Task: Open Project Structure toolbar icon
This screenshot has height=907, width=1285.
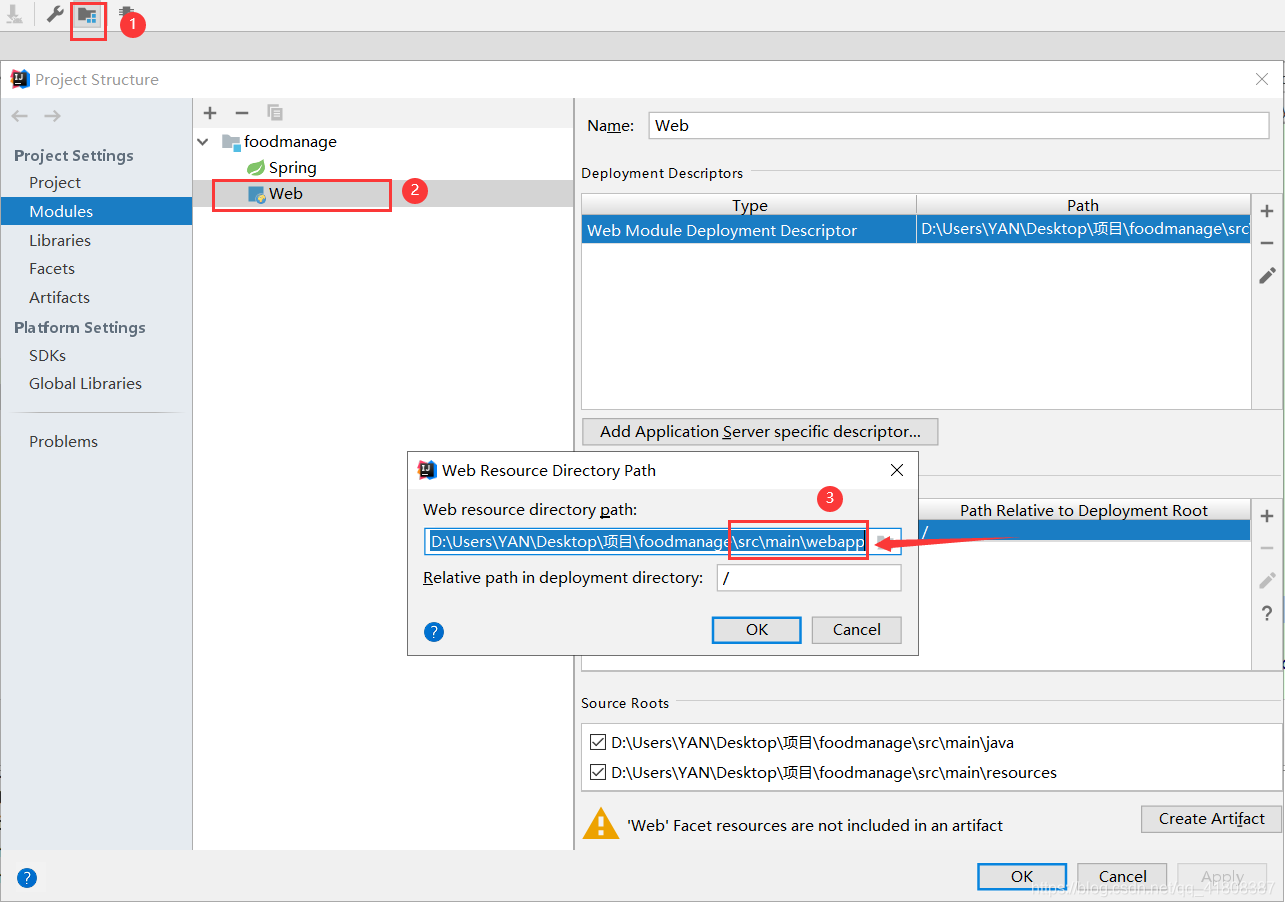Action: [88, 15]
